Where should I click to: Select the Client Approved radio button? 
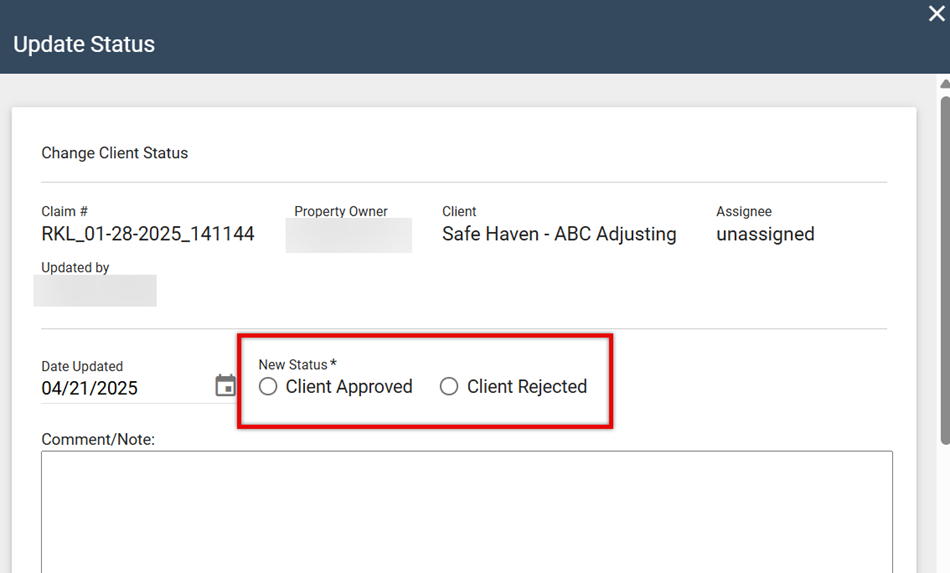tap(268, 387)
